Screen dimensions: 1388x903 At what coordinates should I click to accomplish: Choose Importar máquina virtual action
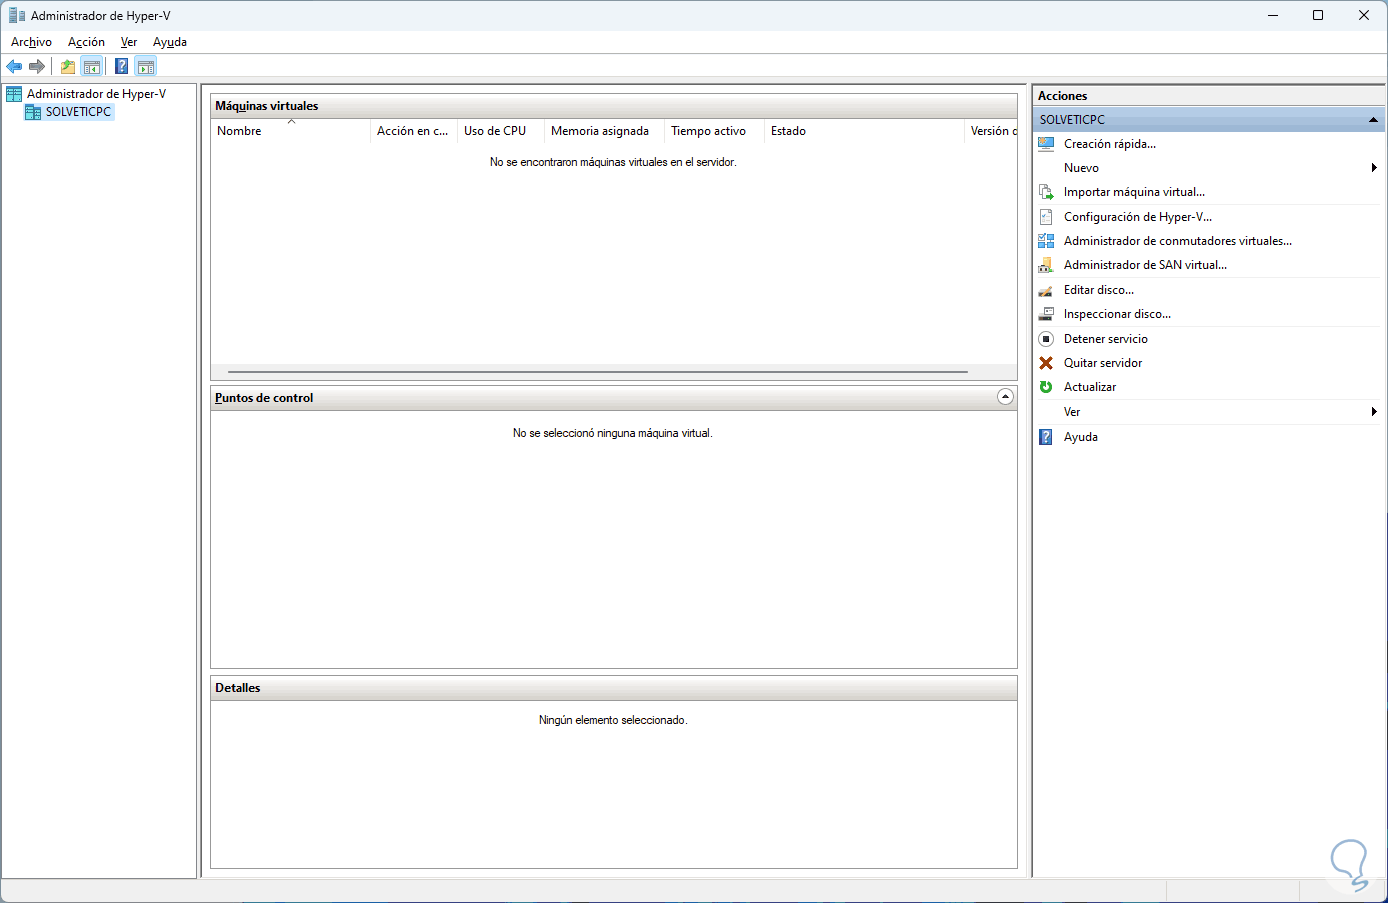1134,192
